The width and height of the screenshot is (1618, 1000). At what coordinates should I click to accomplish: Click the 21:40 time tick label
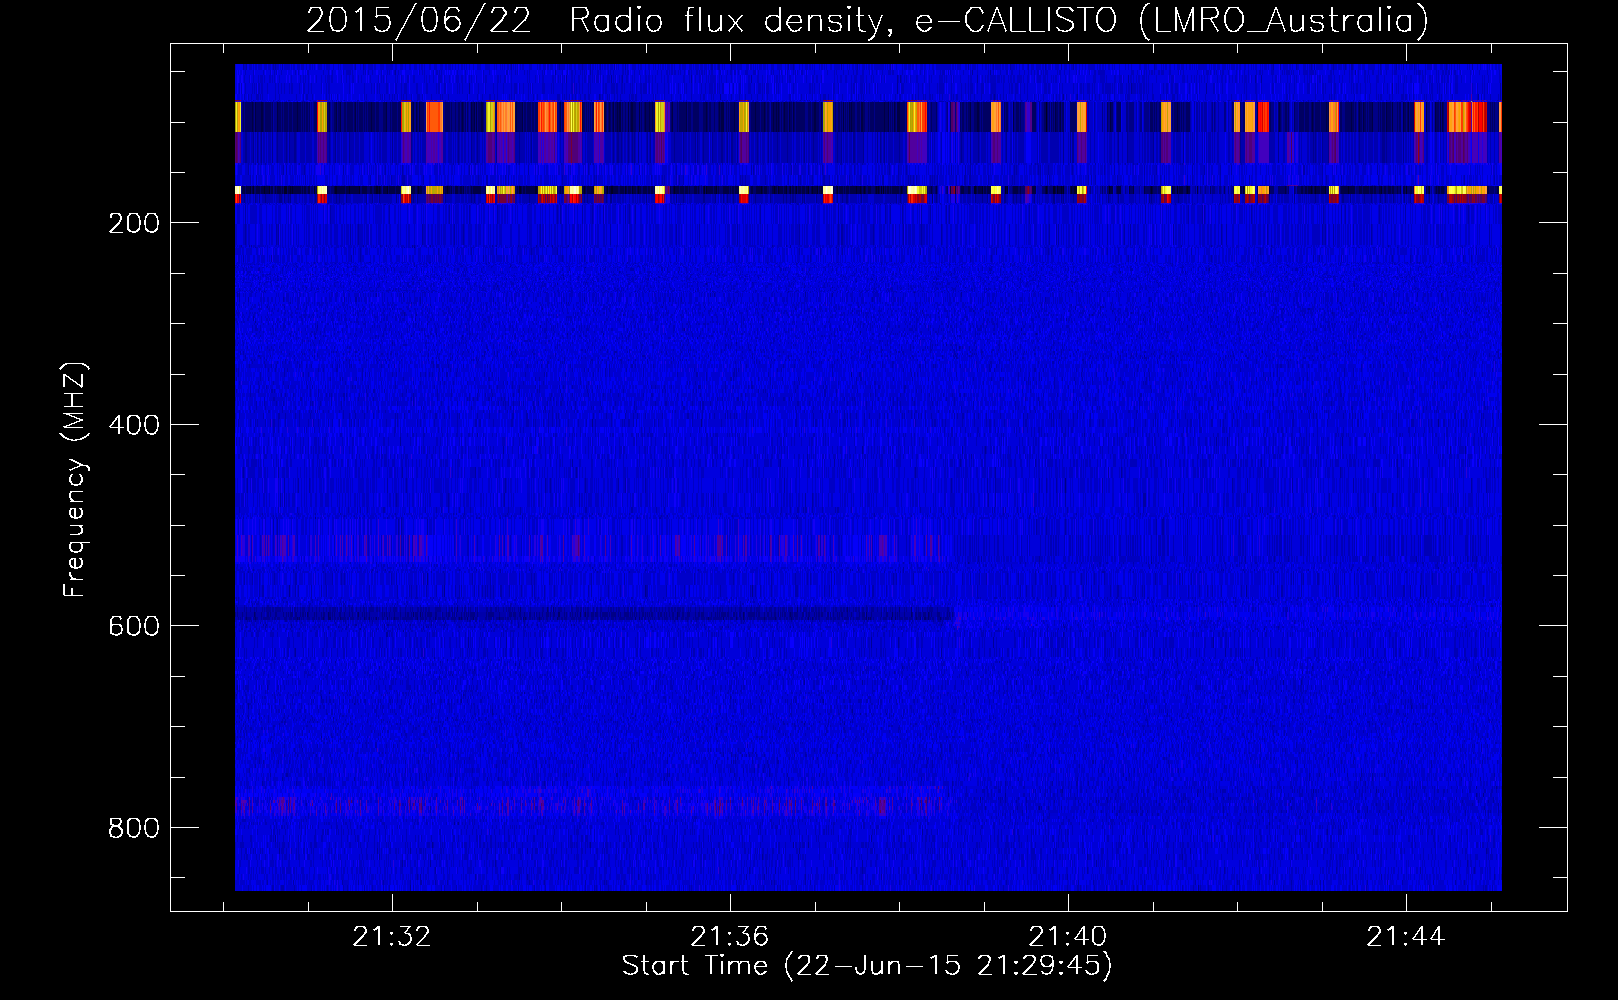point(1068,936)
